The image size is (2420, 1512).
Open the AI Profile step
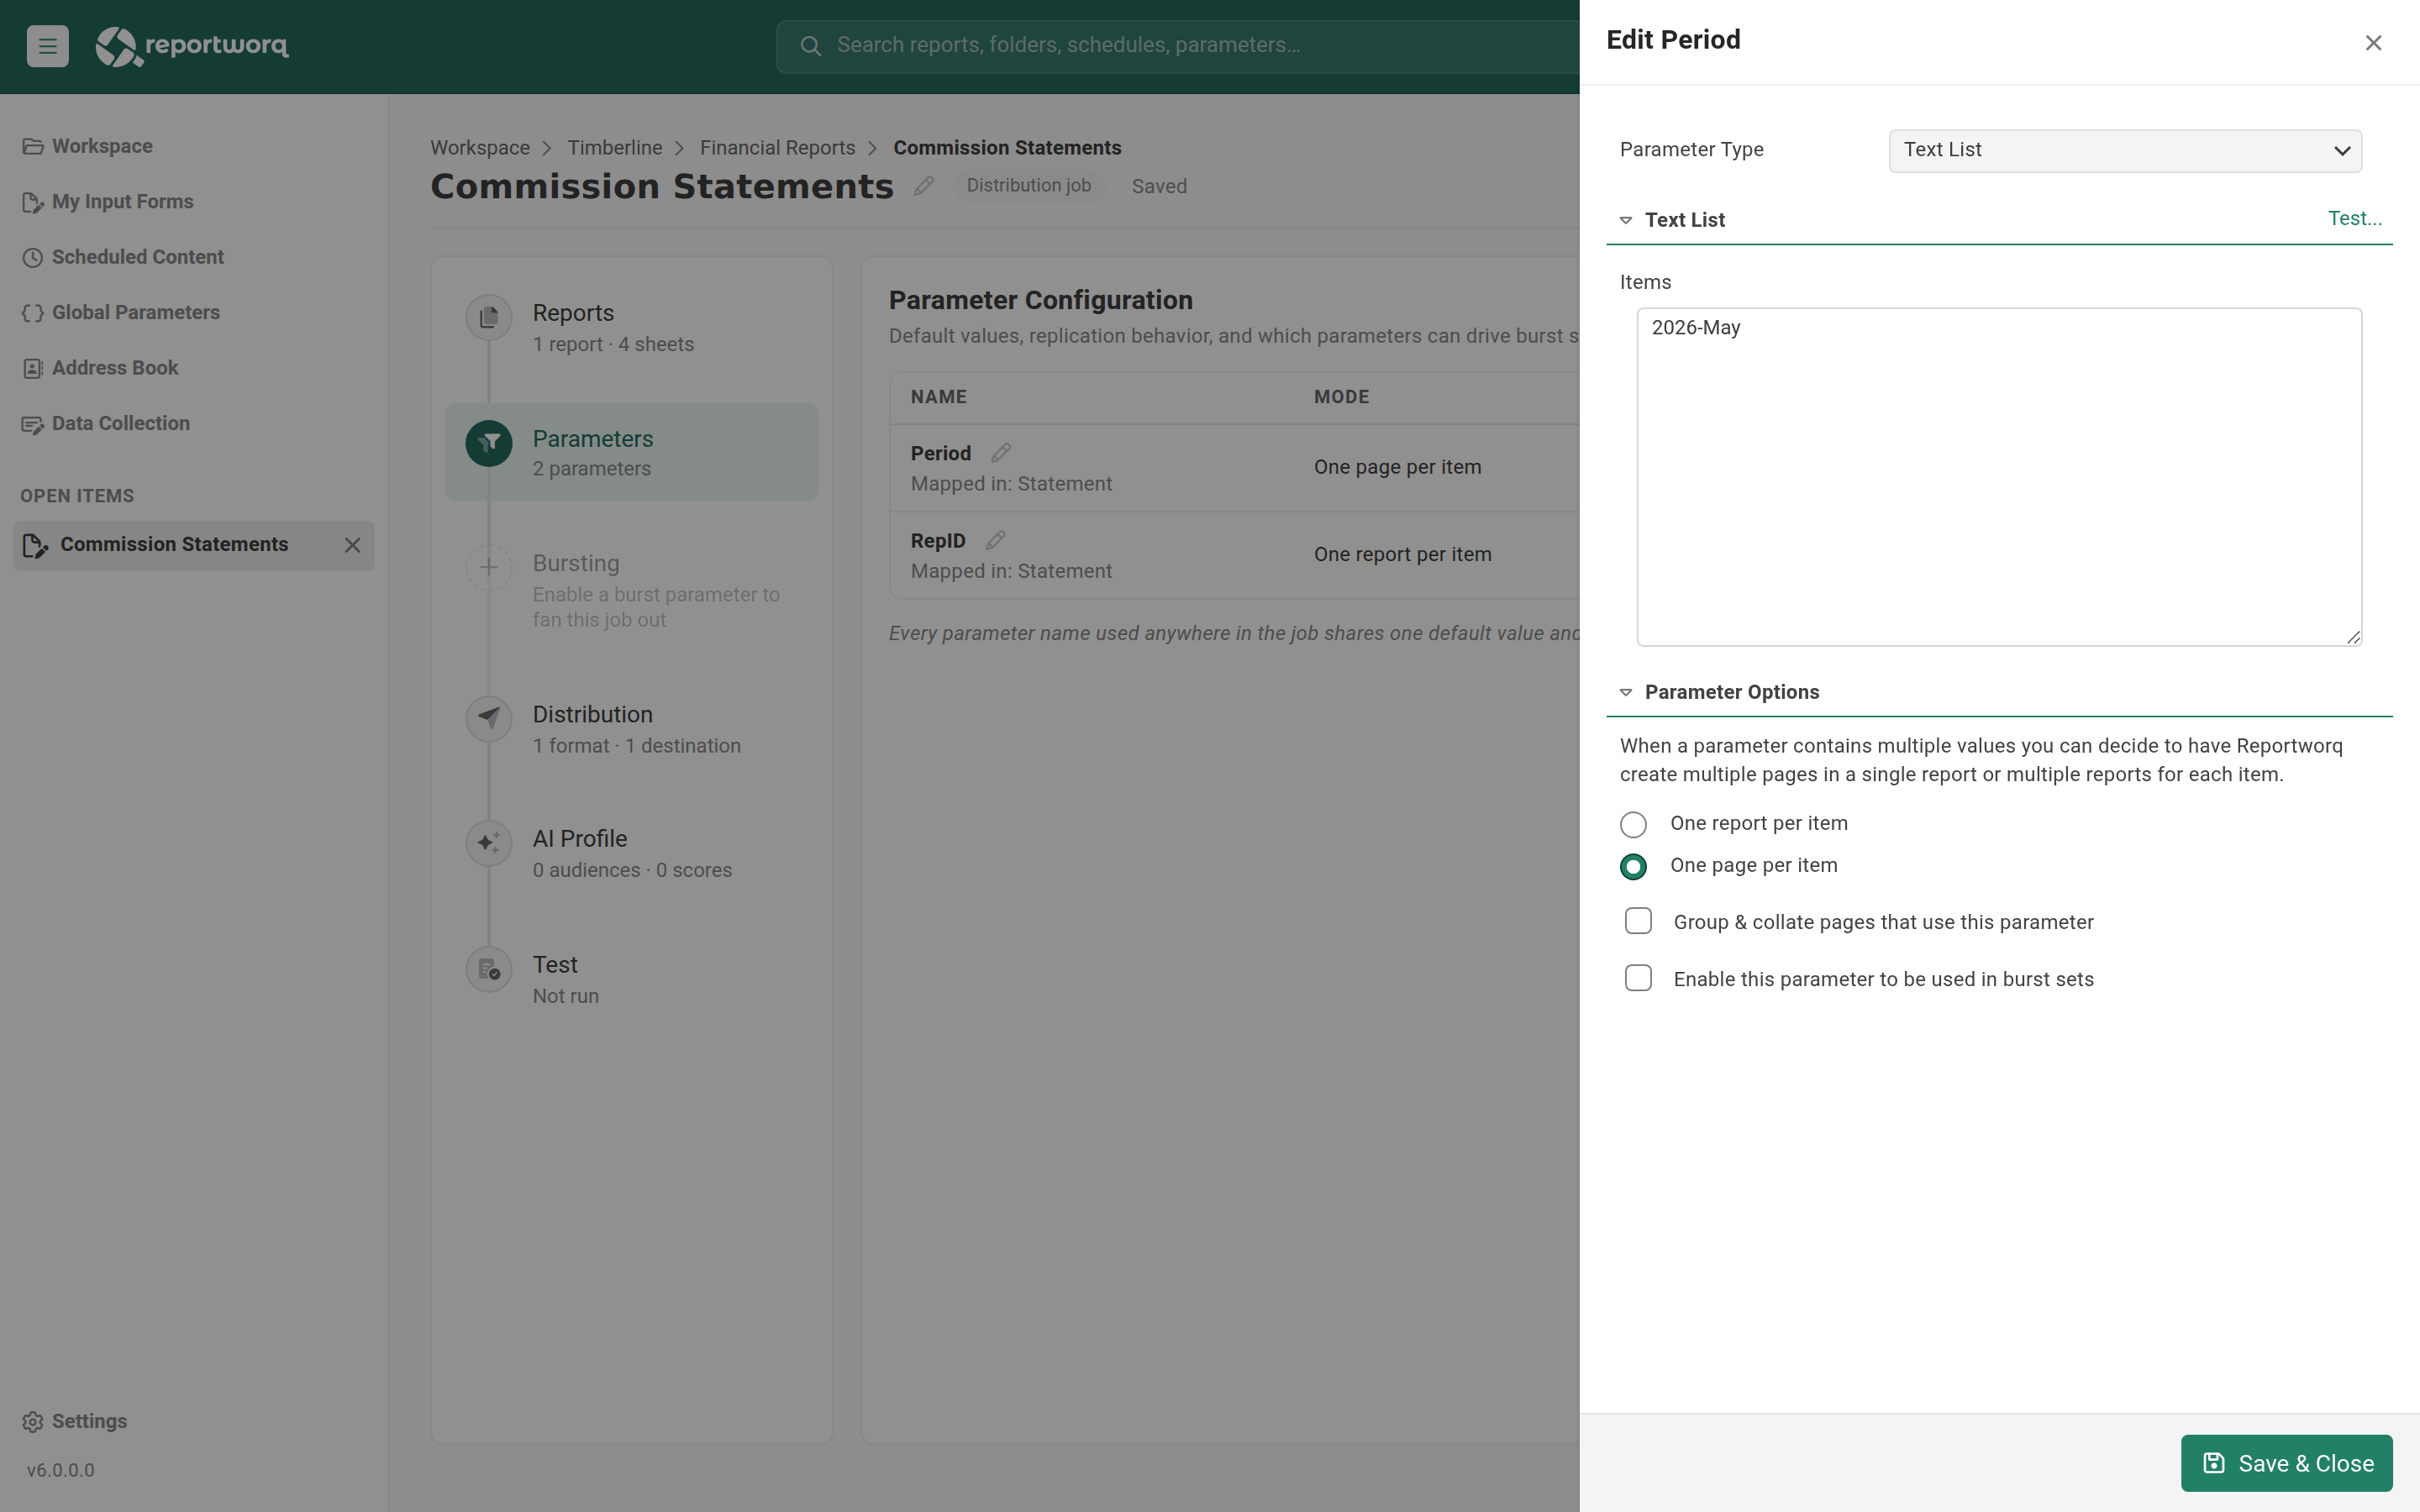(x=632, y=853)
